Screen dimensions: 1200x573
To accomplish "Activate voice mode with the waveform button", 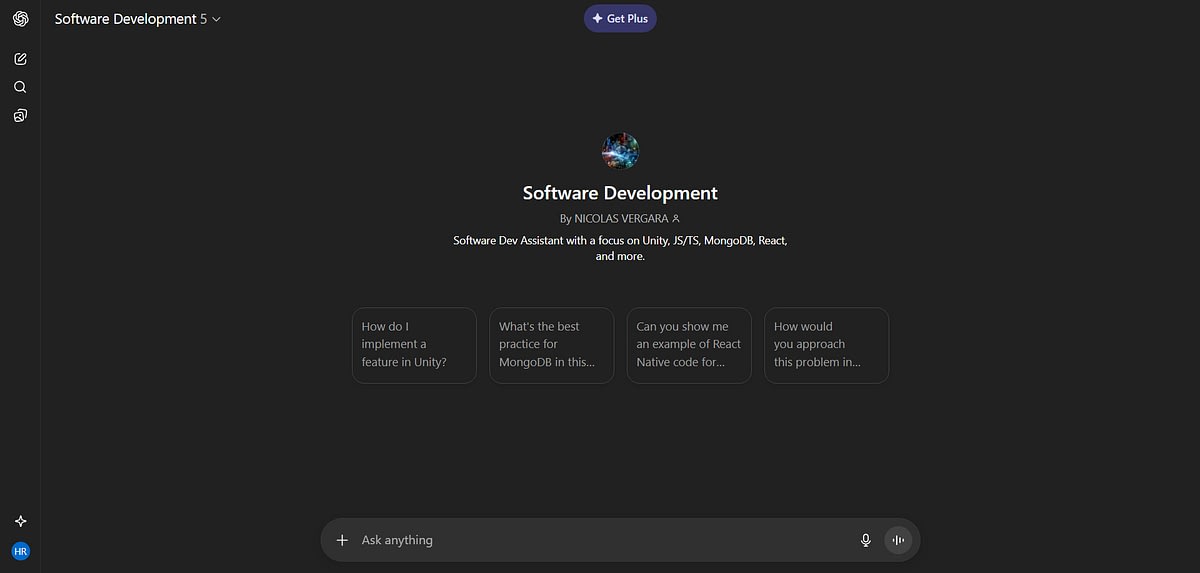I will pos(898,540).
